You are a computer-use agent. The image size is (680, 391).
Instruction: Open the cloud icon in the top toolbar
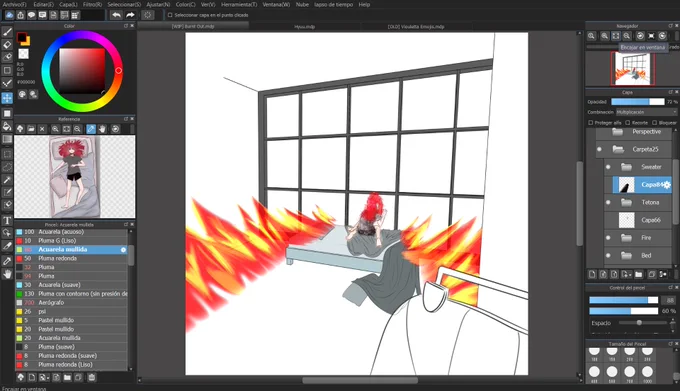[9, 15]
